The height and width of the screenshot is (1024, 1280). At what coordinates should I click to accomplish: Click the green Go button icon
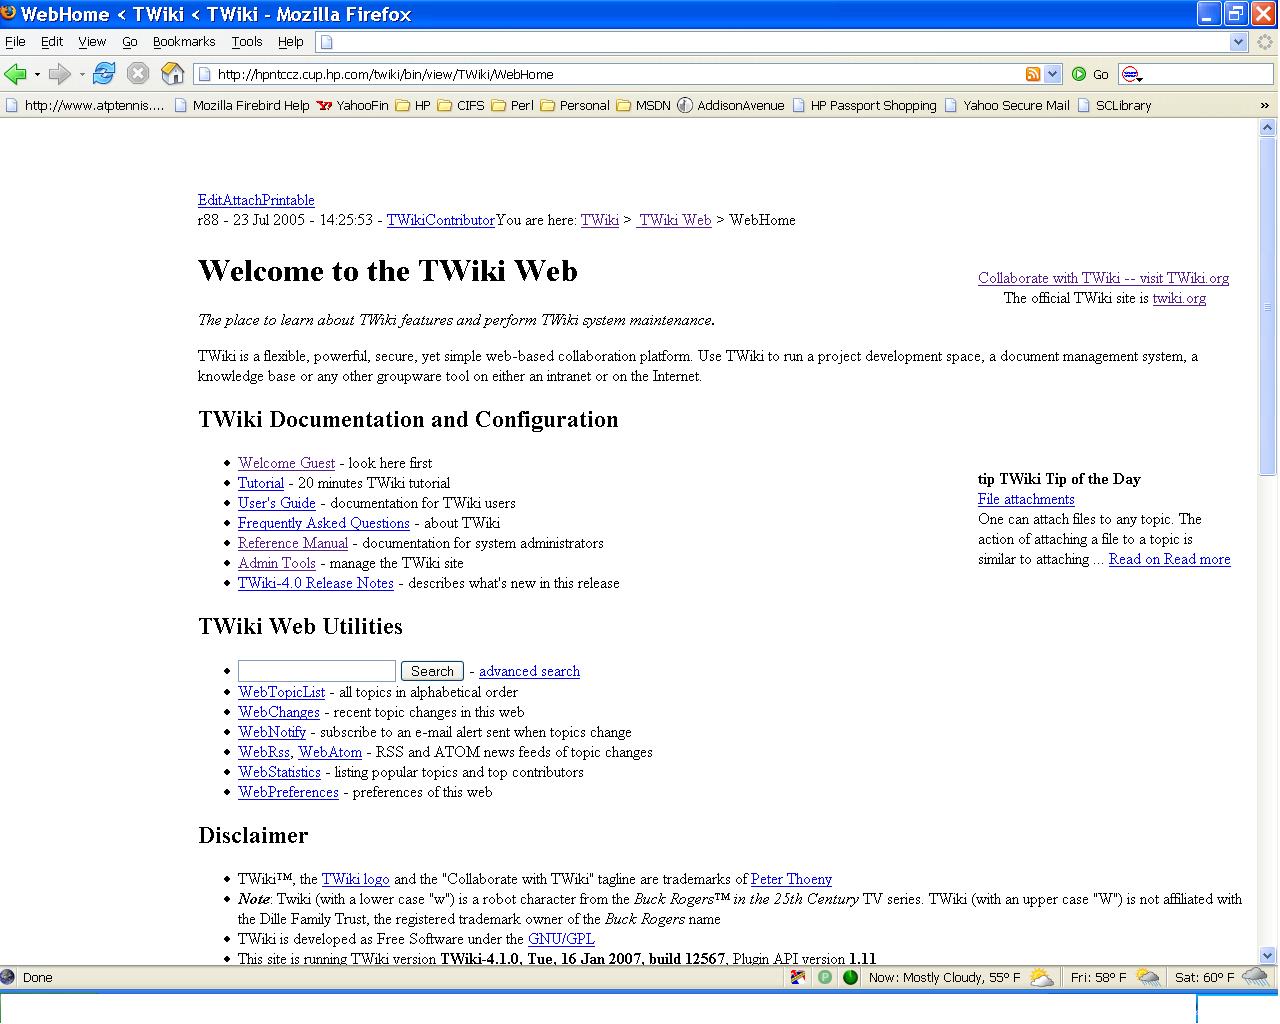coord(1079,74)
